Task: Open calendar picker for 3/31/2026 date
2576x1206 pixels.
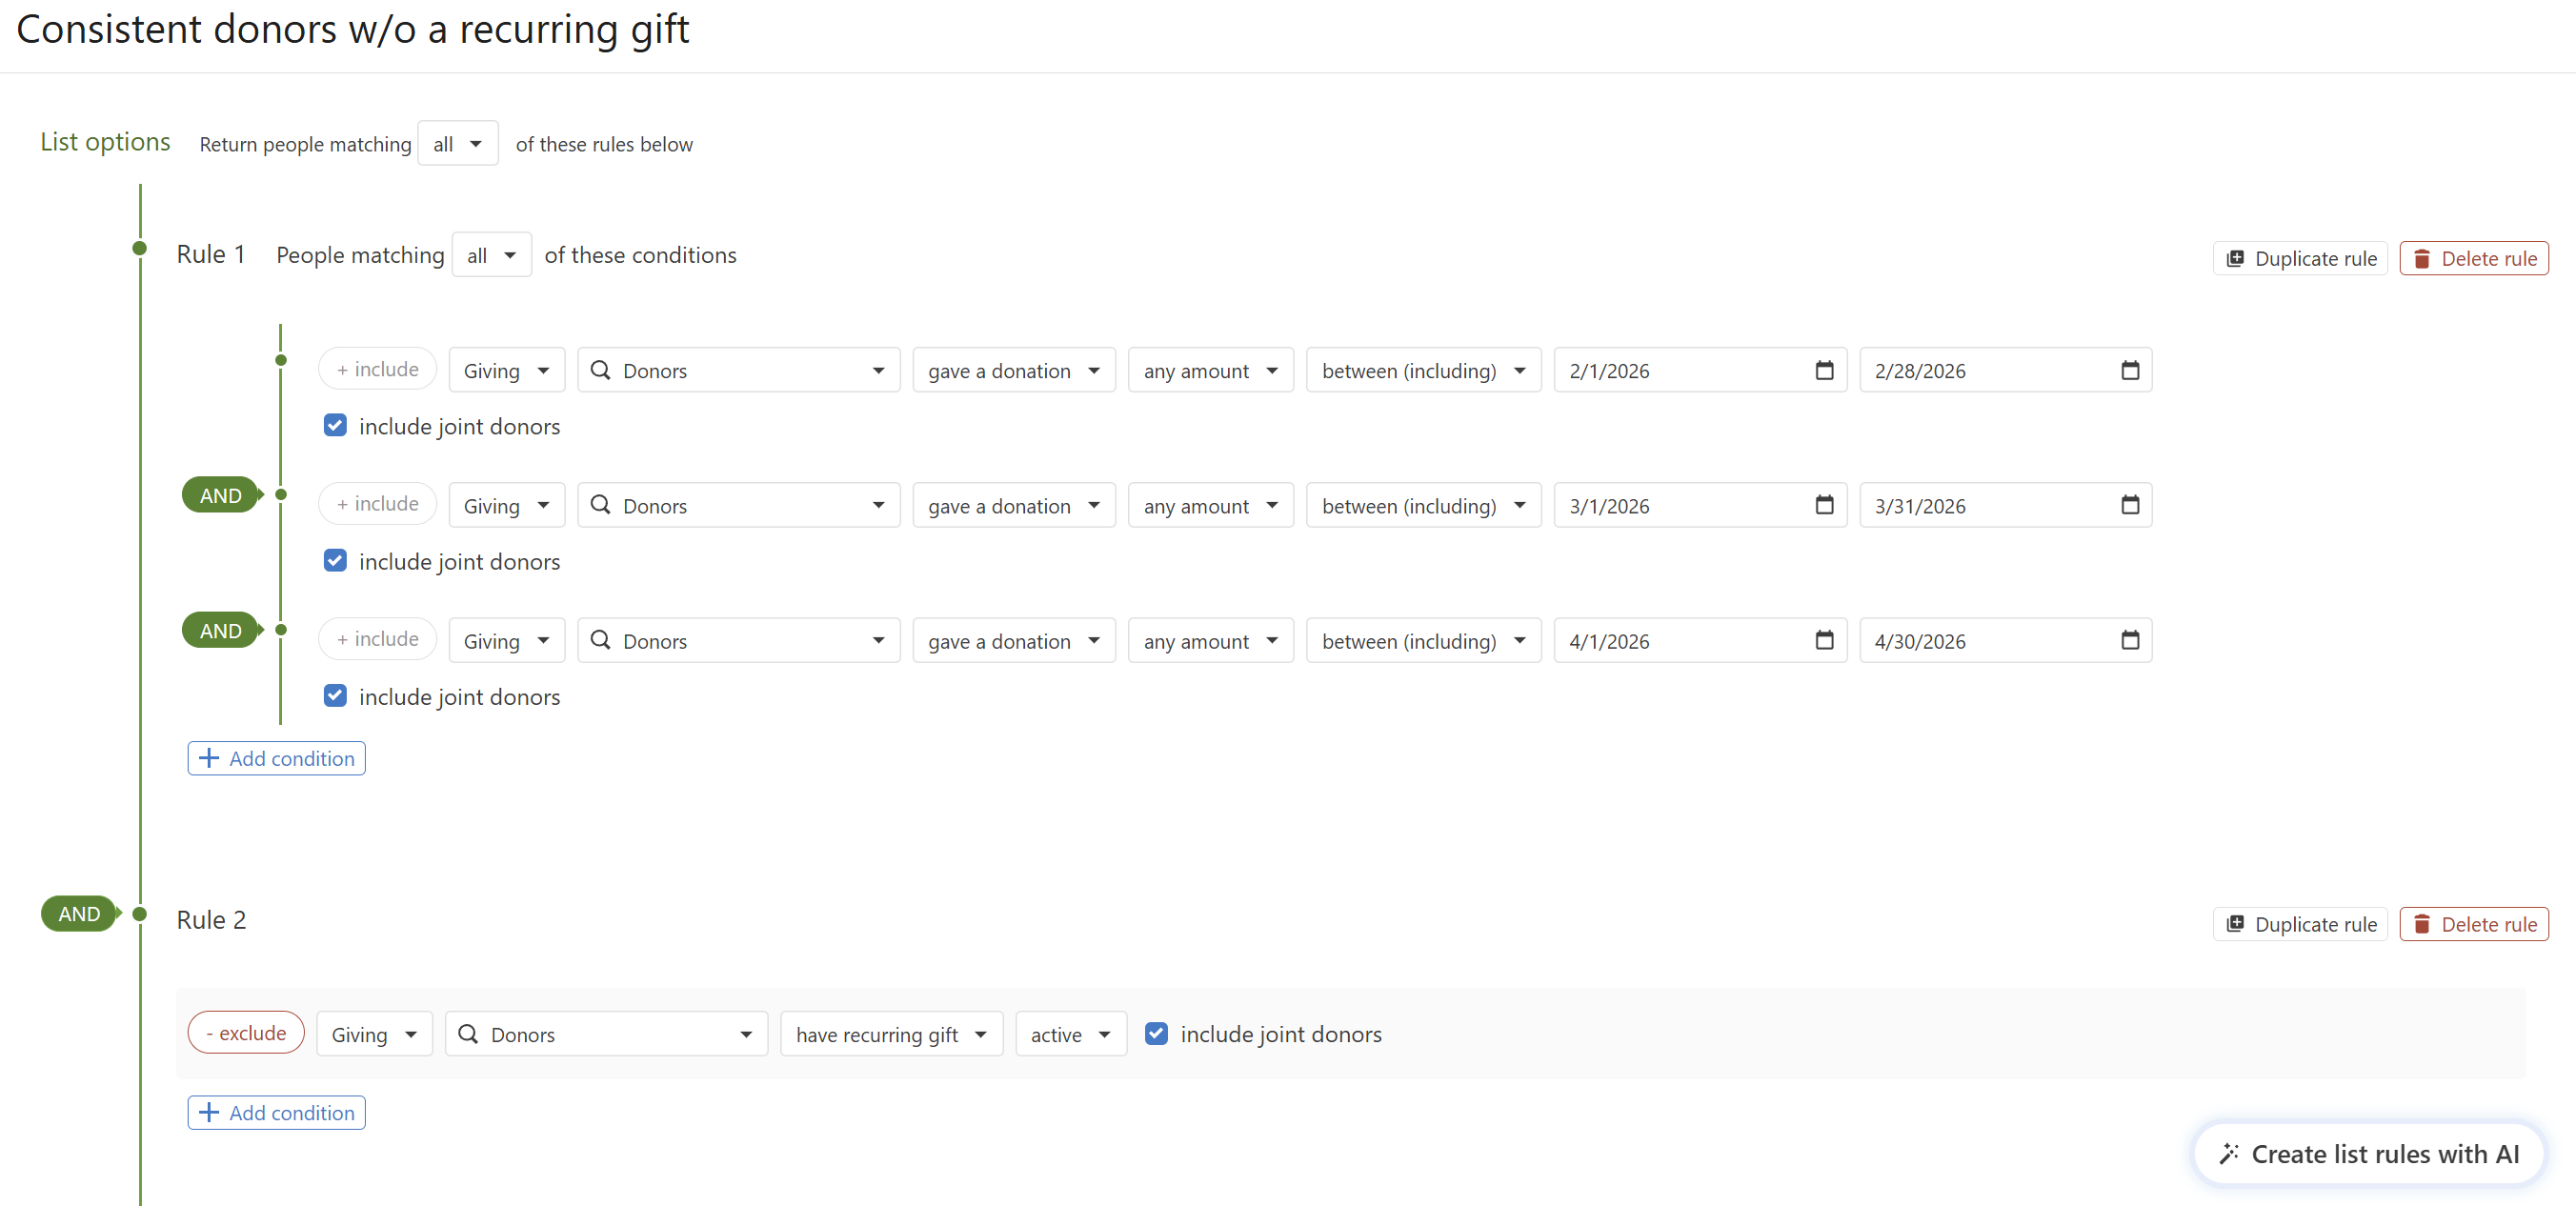Action: point(2130,505)
